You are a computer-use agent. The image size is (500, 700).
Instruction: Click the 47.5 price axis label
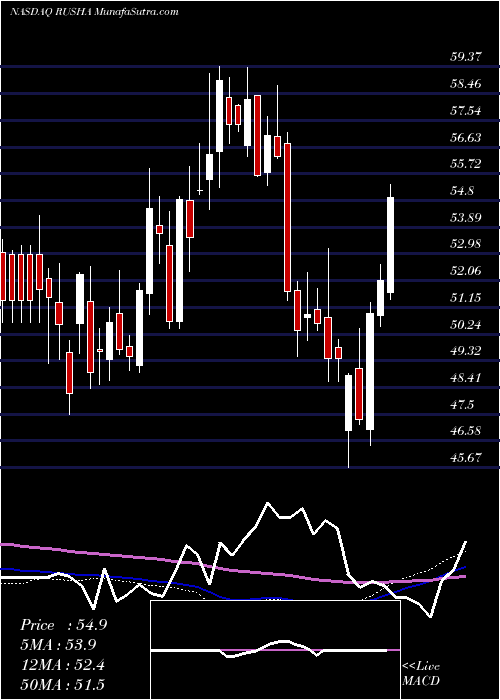coord(462,404)
